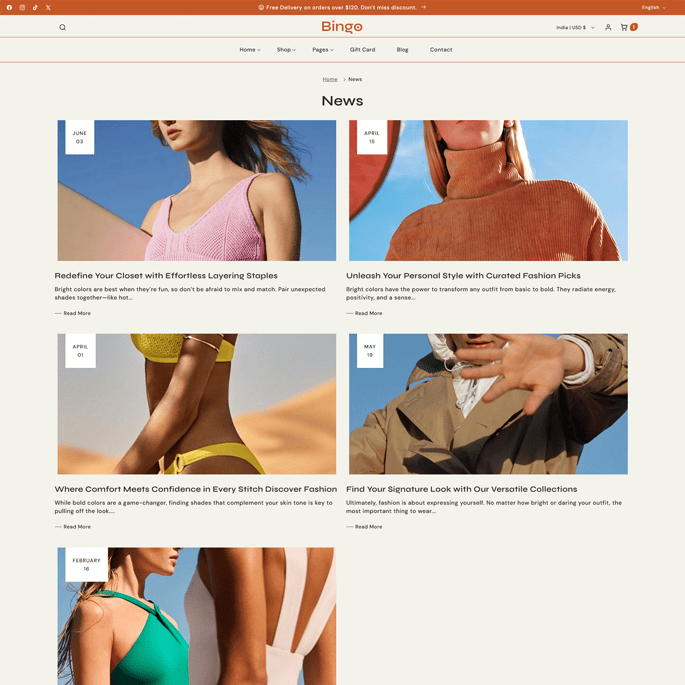Click the pink knit top article image
This screenshot has width=685, height=685.
[x=197, y=190]
